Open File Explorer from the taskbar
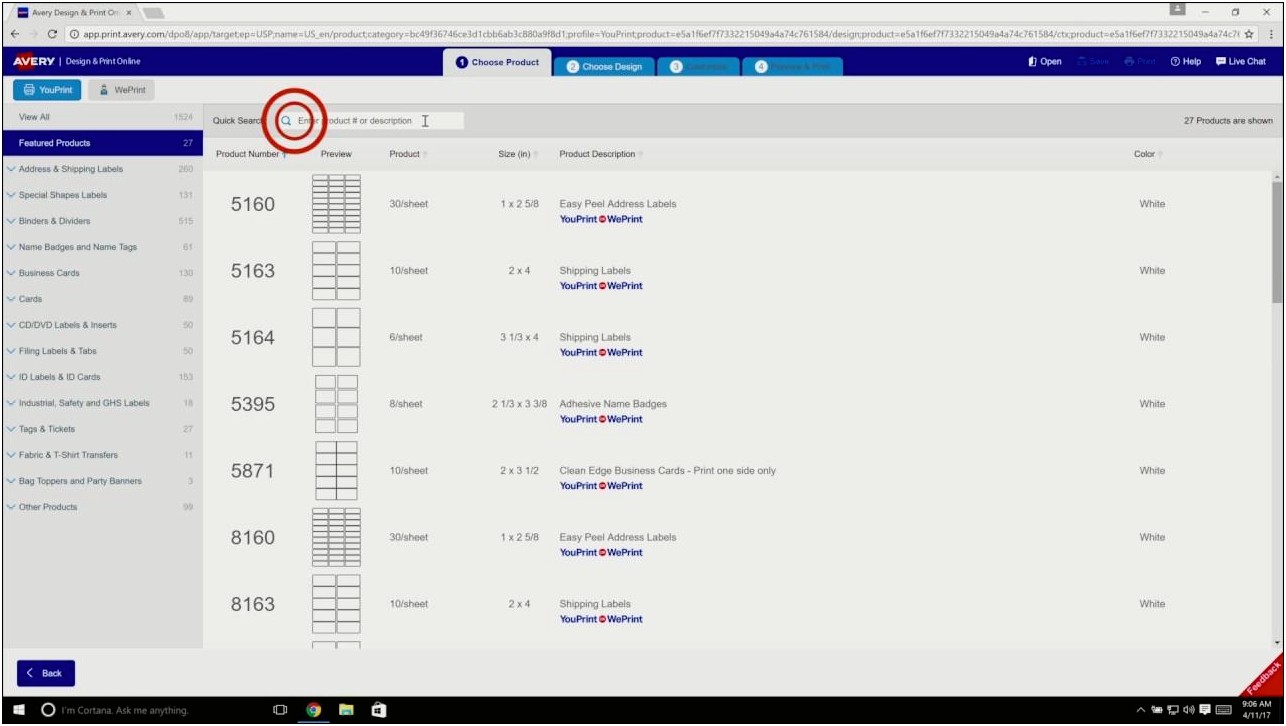The image size is (1286, 726). pyautogui.click(x=346, y=710)
